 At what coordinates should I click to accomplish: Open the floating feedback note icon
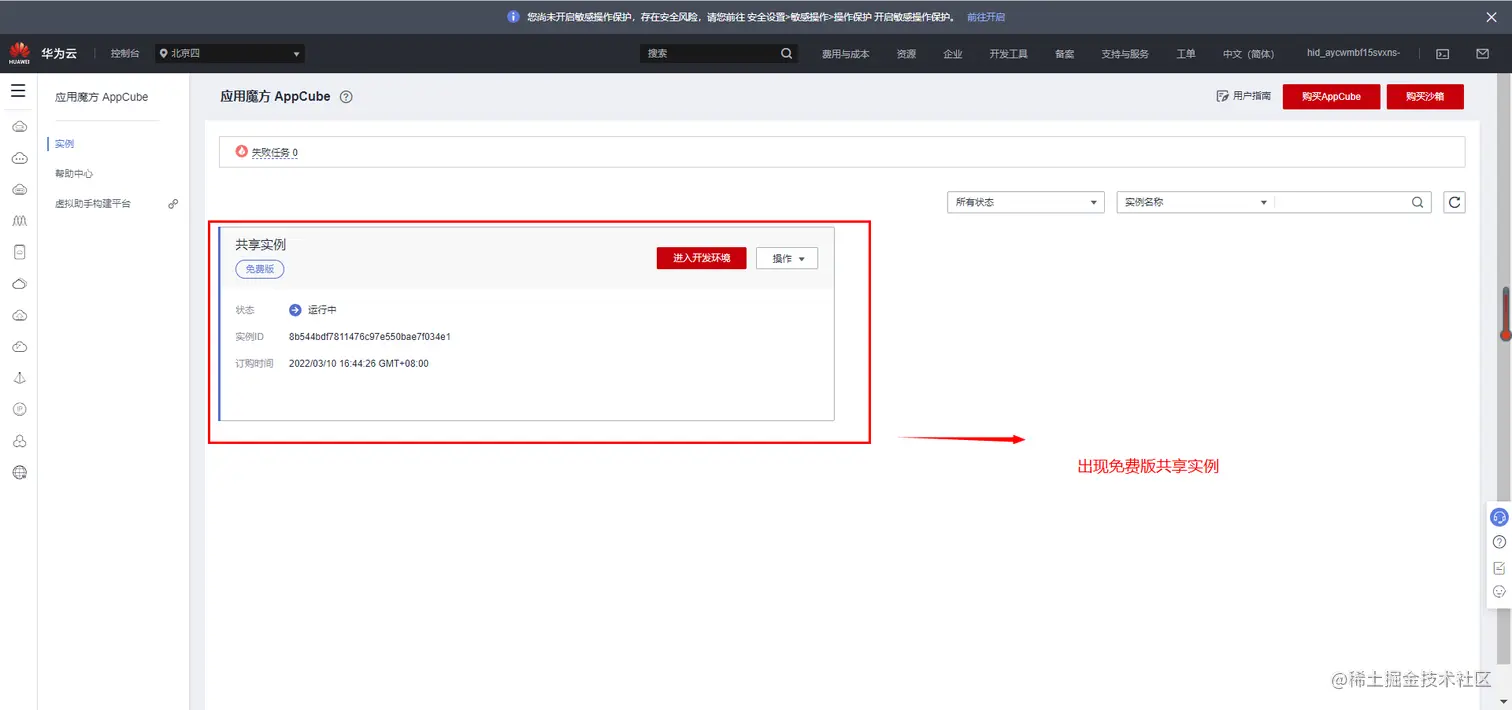[x=1498, y=567]
